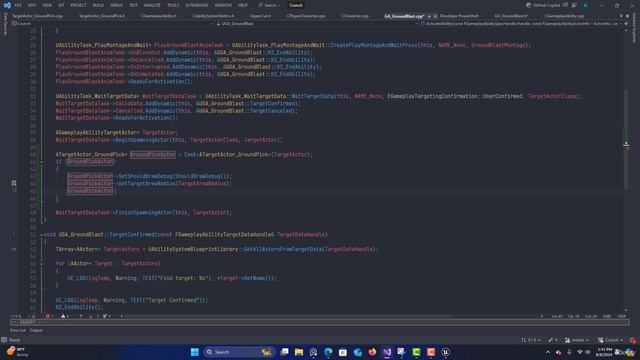Screen dimensions: 640x360
Task: Collapse the for loop block
Action: 42,264
